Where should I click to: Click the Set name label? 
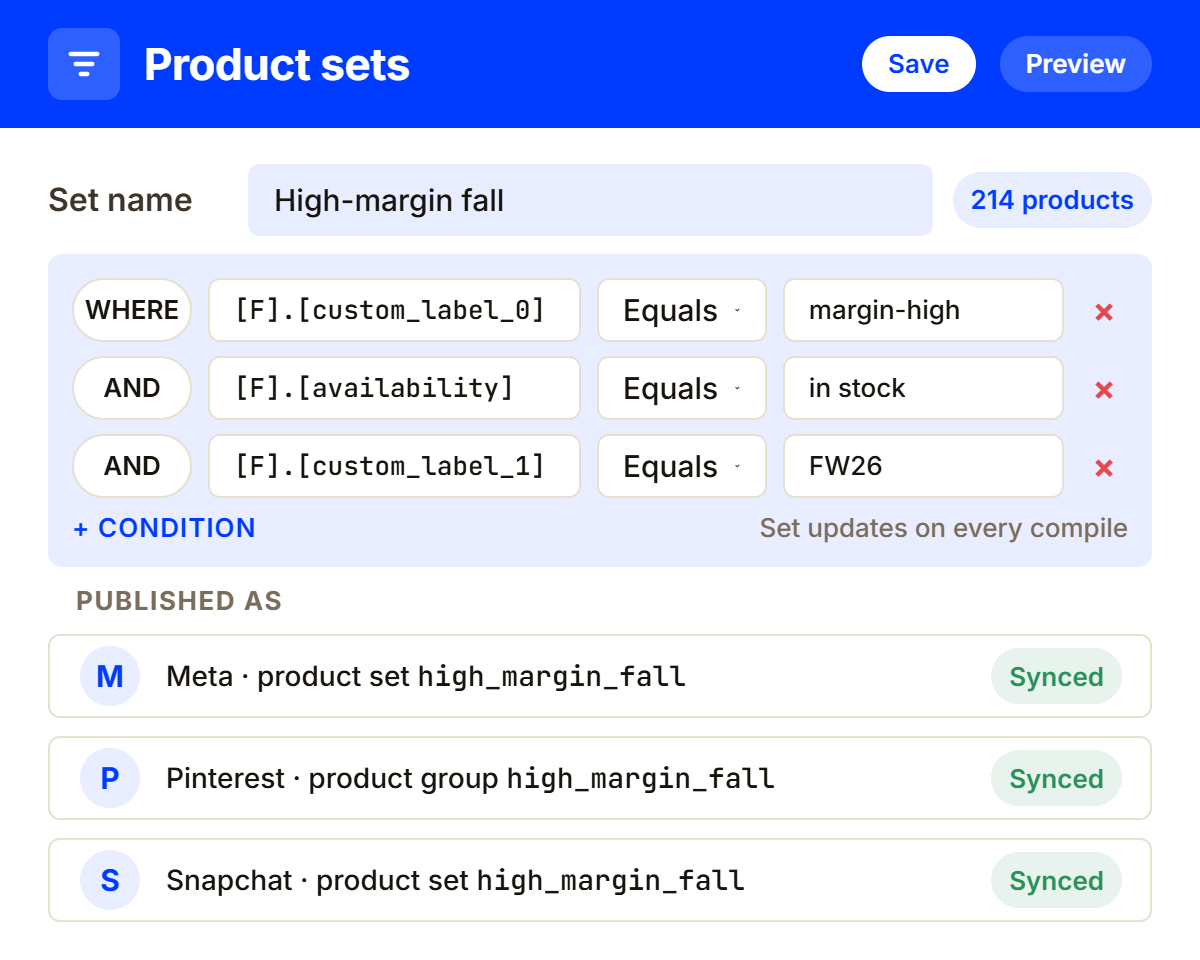coord(120,200)
